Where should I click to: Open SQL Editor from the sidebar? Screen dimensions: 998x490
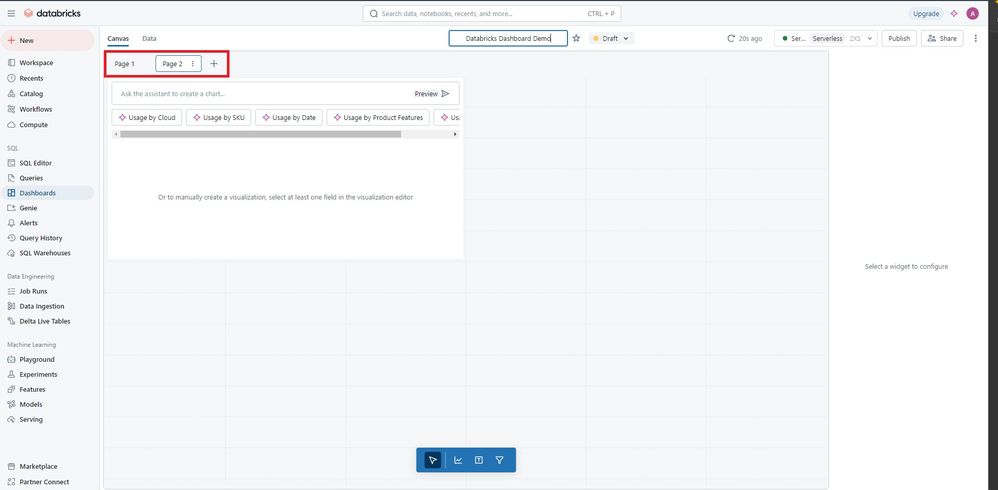click(x=35, y=163)
